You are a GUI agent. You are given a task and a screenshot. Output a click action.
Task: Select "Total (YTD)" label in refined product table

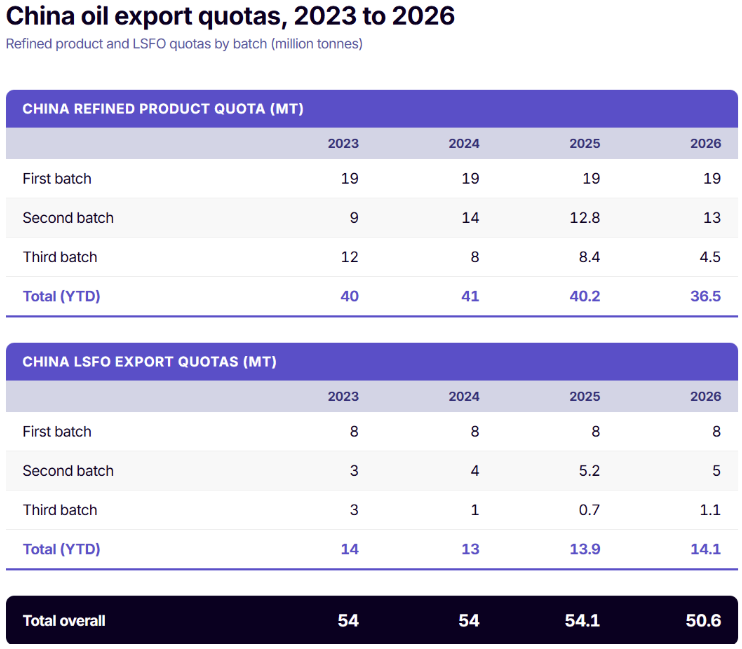62,296
